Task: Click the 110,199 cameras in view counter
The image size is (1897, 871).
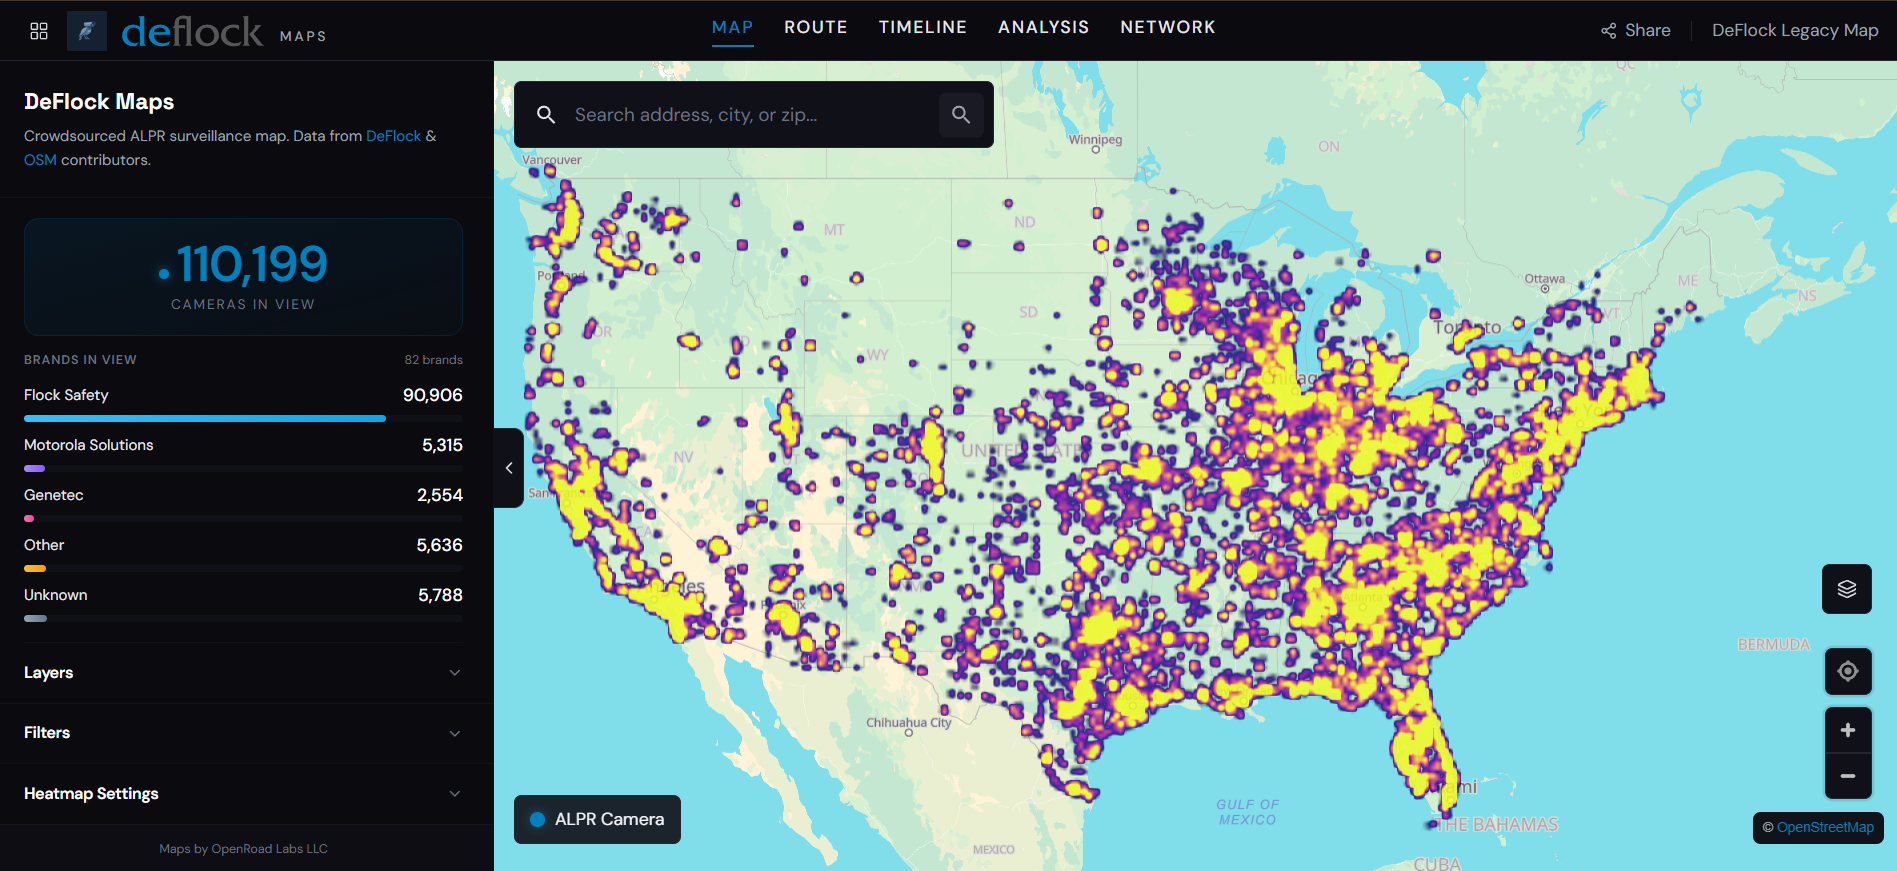Action: pos(243,276)
